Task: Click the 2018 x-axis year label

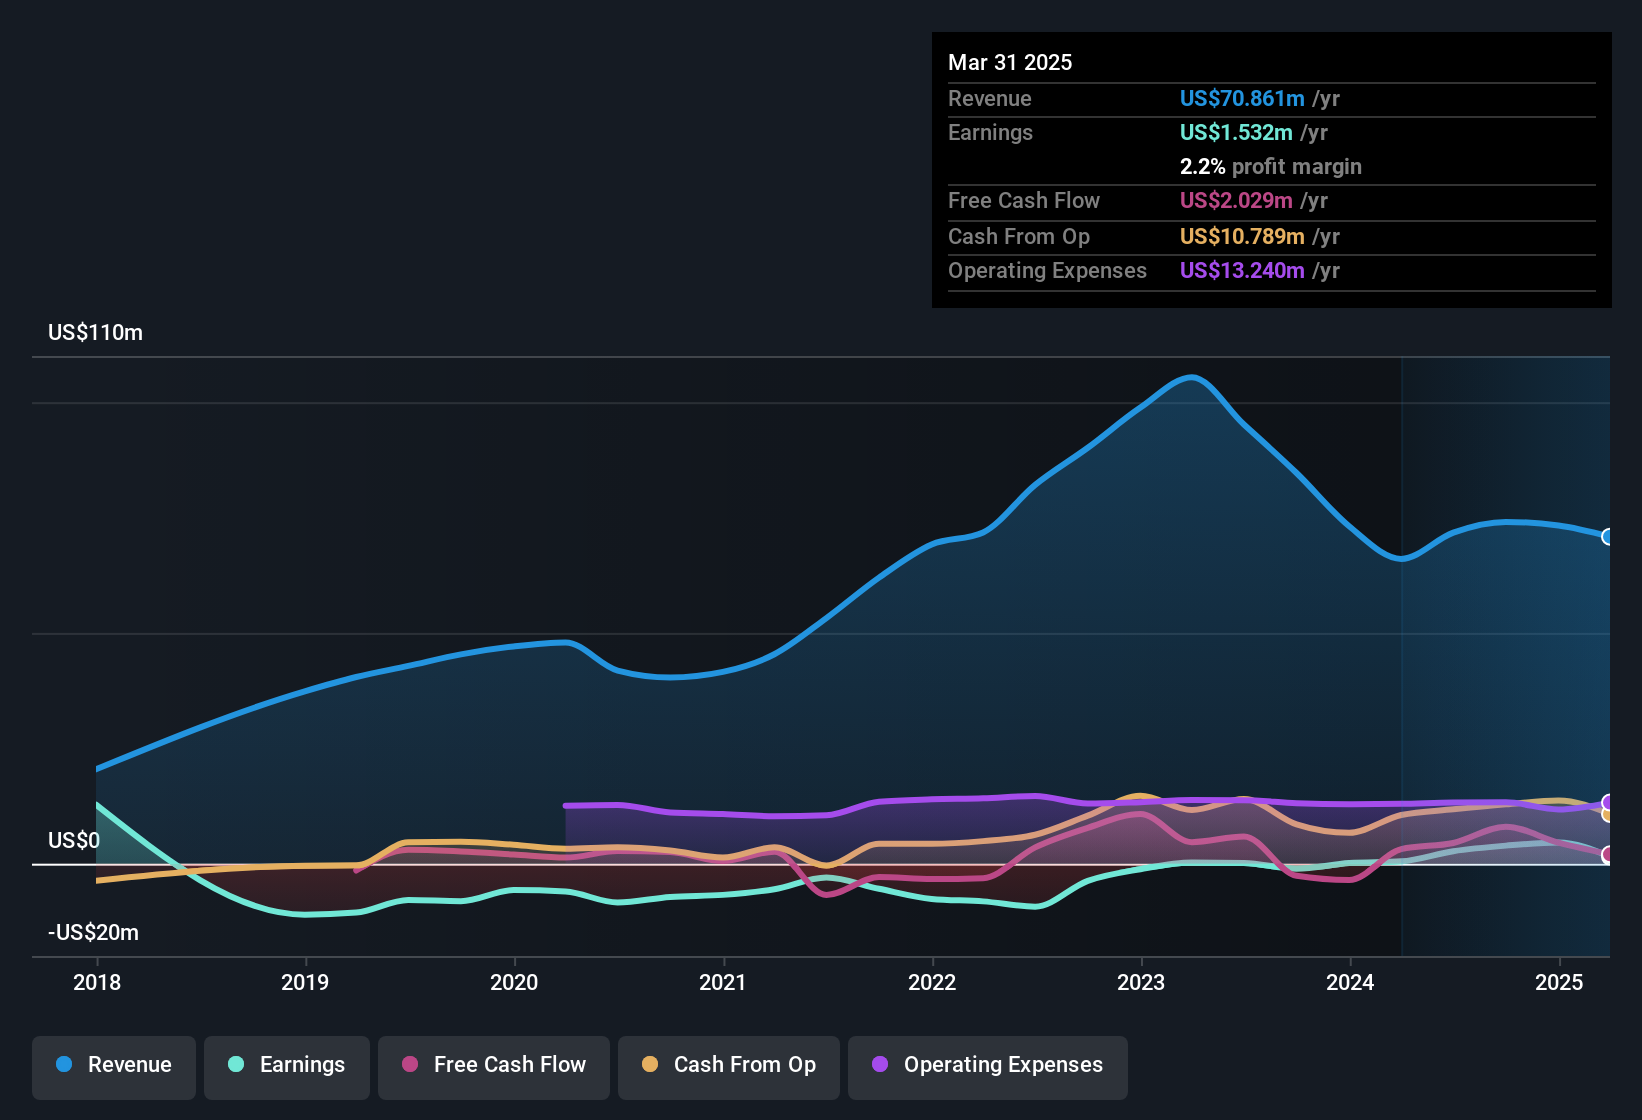Action: click(97, 982)
